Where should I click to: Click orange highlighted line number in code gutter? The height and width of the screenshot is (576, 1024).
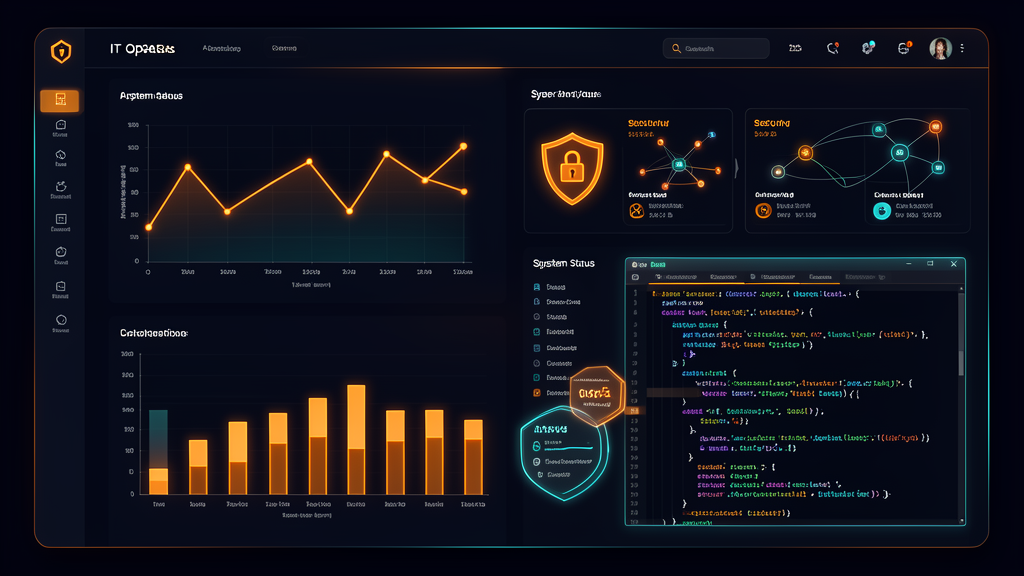point(634,411)
